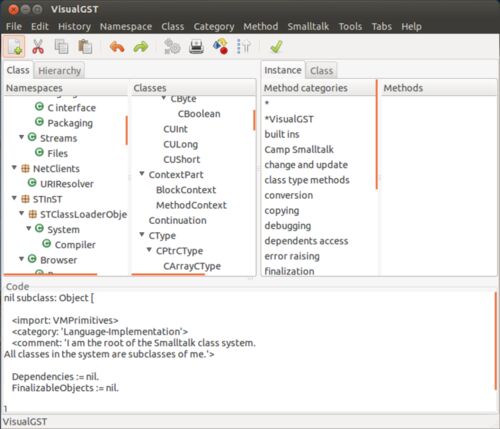The image size is (500, 429).
Task: Select the Camp Smalltalk category
Action: [x=299, y=149]
